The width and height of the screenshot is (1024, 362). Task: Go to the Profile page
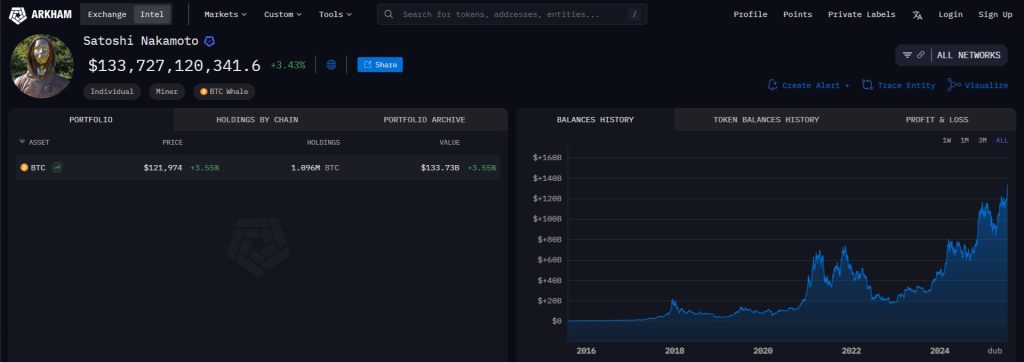click(750, 14)
